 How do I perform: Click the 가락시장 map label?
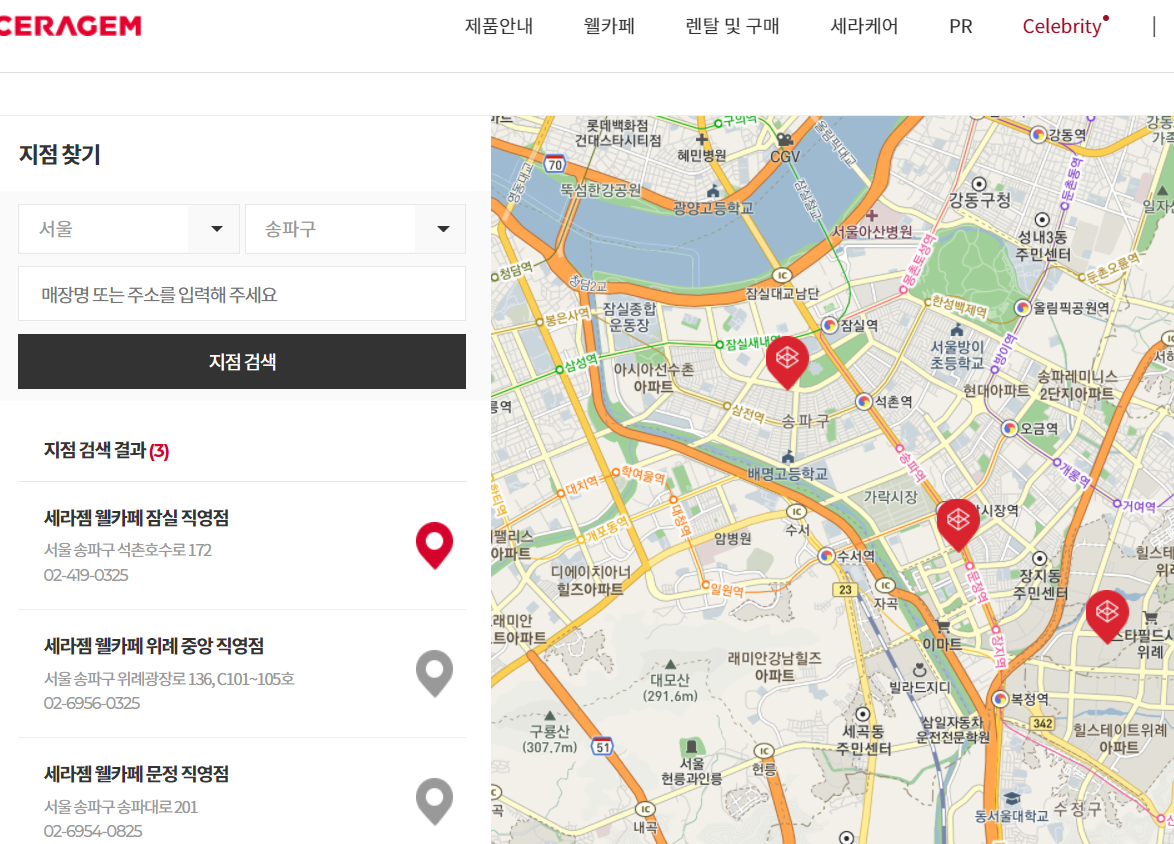(890, 497)
